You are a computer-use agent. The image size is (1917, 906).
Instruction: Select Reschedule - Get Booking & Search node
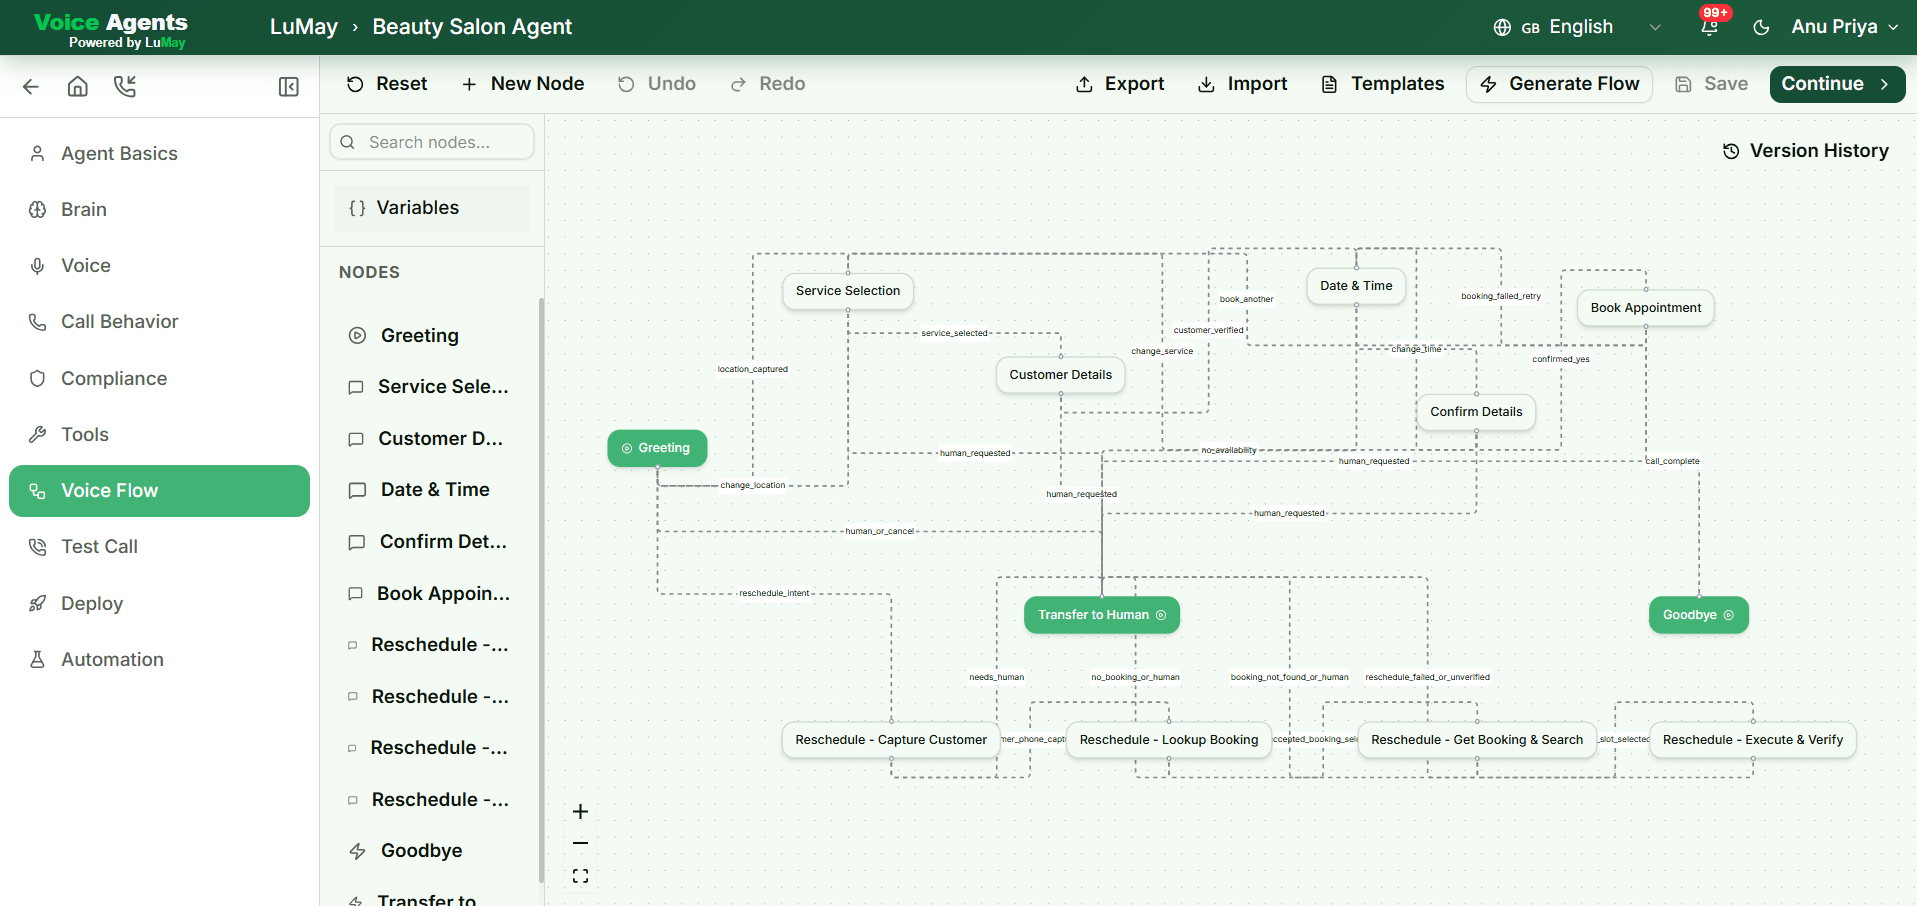click(1477, 740)
